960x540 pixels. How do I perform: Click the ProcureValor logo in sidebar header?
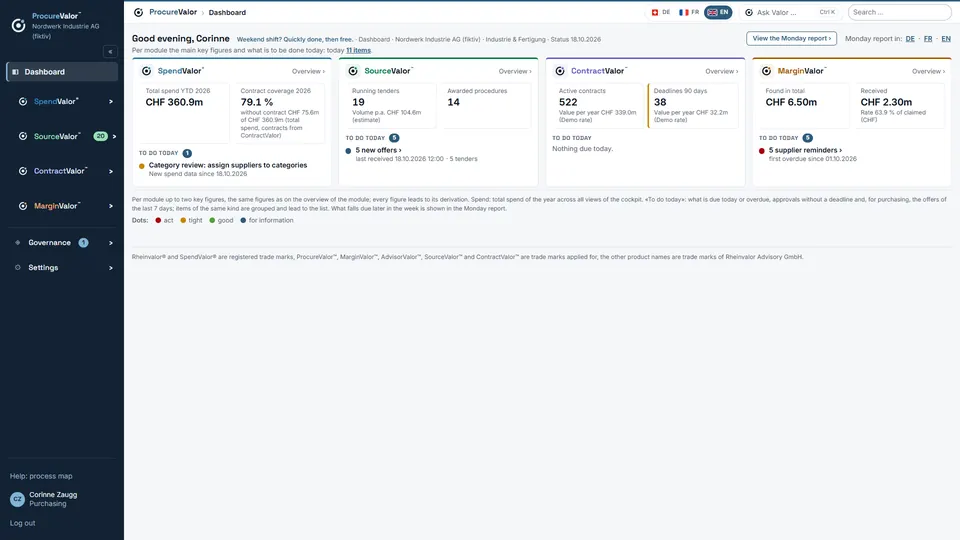18,25
